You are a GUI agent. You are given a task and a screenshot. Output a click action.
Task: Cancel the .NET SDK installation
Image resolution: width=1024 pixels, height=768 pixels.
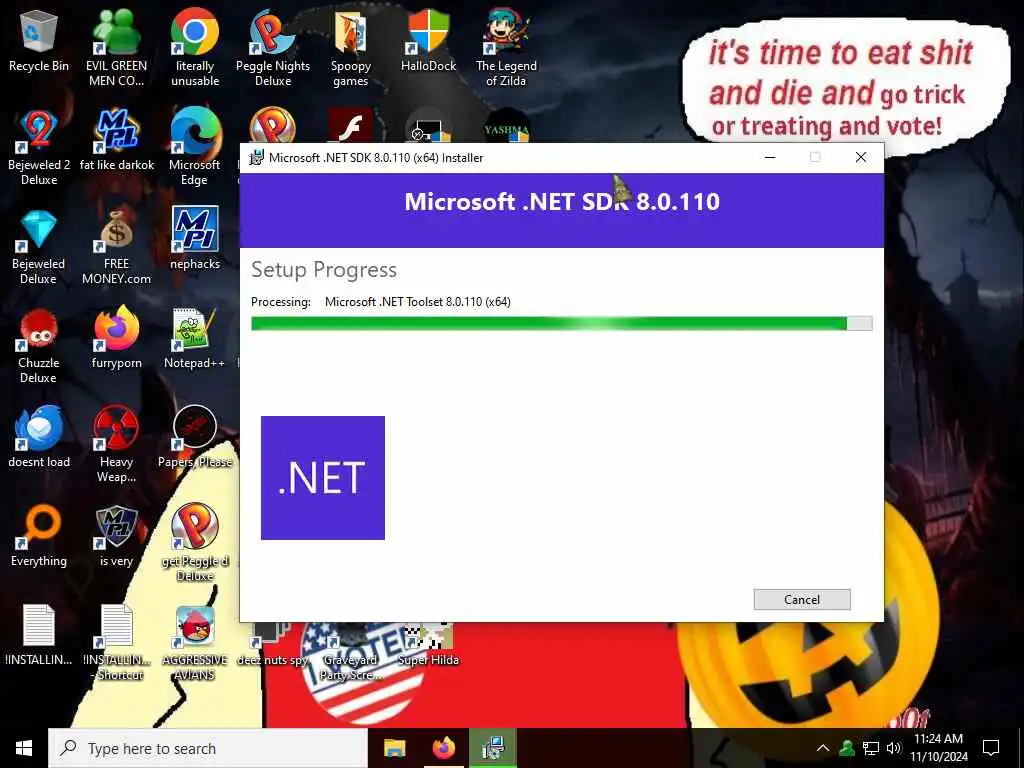[x=801, y=600]
